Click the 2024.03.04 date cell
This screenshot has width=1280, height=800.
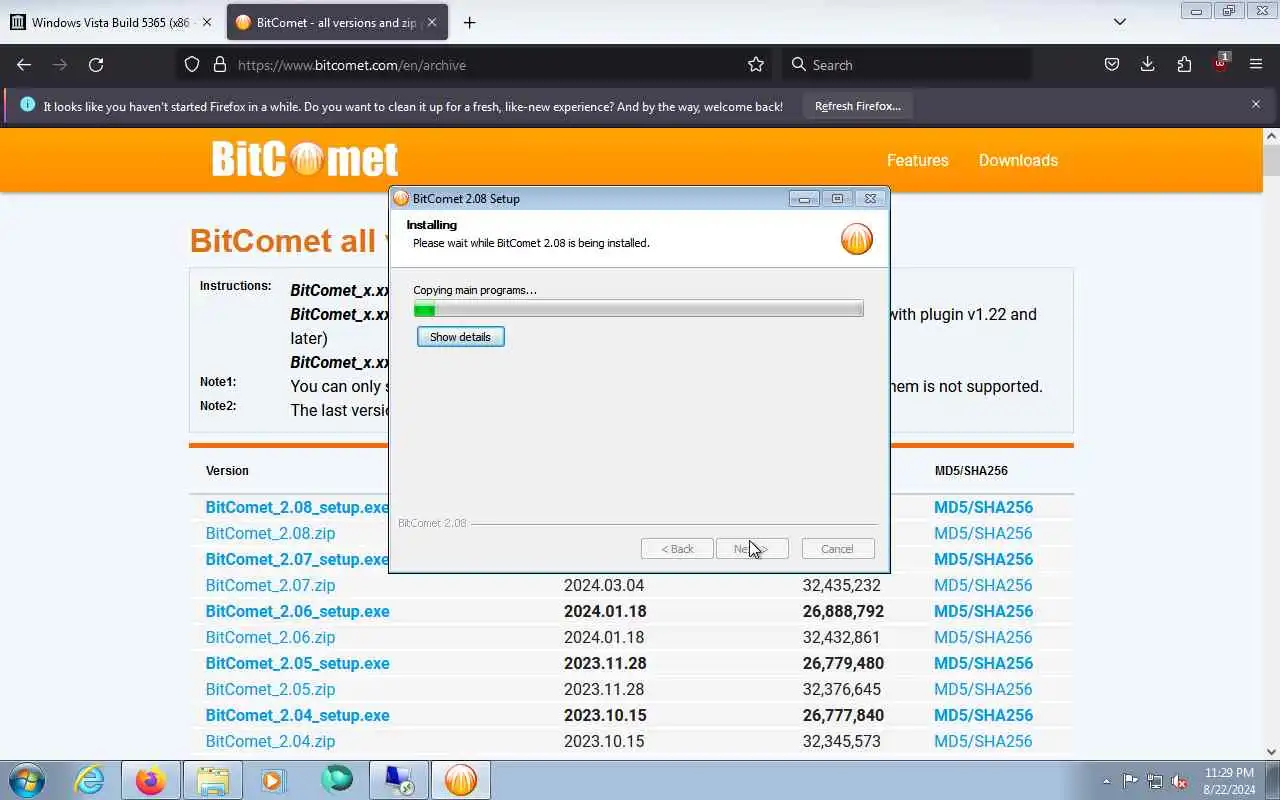(604, 585)
